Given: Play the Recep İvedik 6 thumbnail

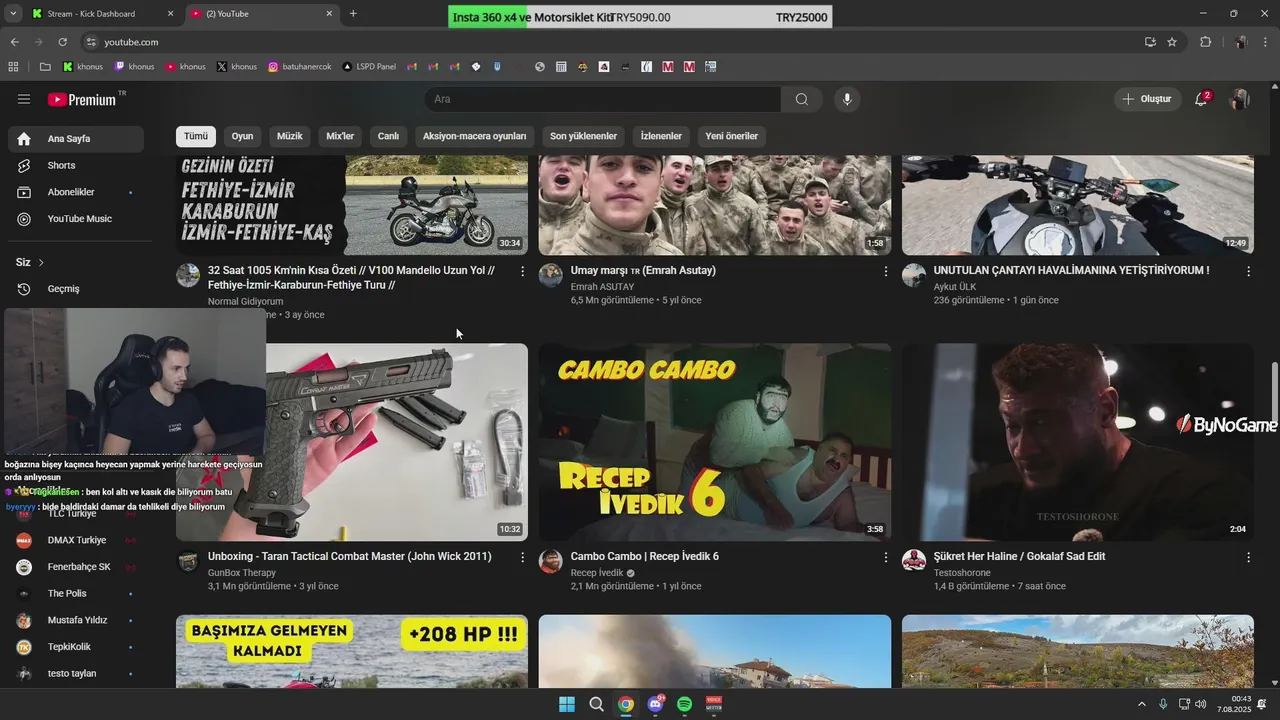Looking at the screenshot, I should (x=715, y=443).
